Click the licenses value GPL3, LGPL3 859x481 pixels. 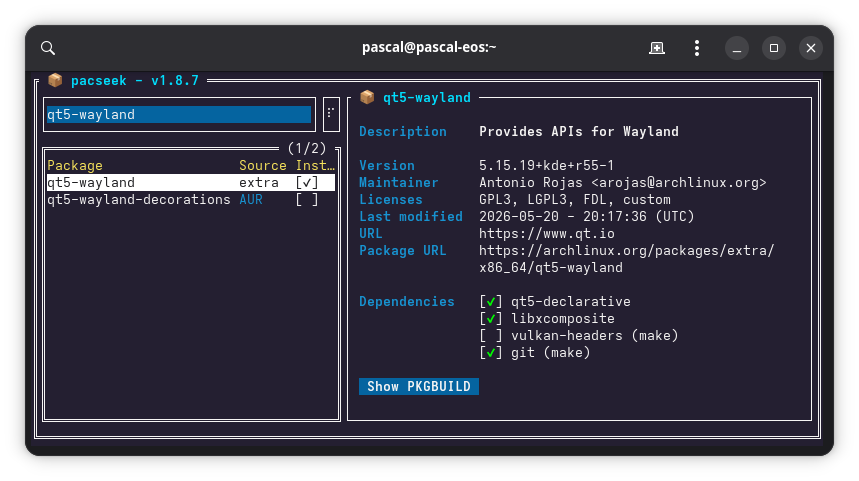click(x=575, y=199)
